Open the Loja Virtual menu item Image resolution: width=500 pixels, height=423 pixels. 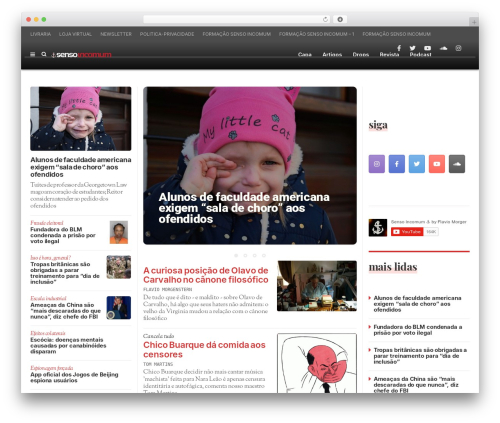pos(75,34)
